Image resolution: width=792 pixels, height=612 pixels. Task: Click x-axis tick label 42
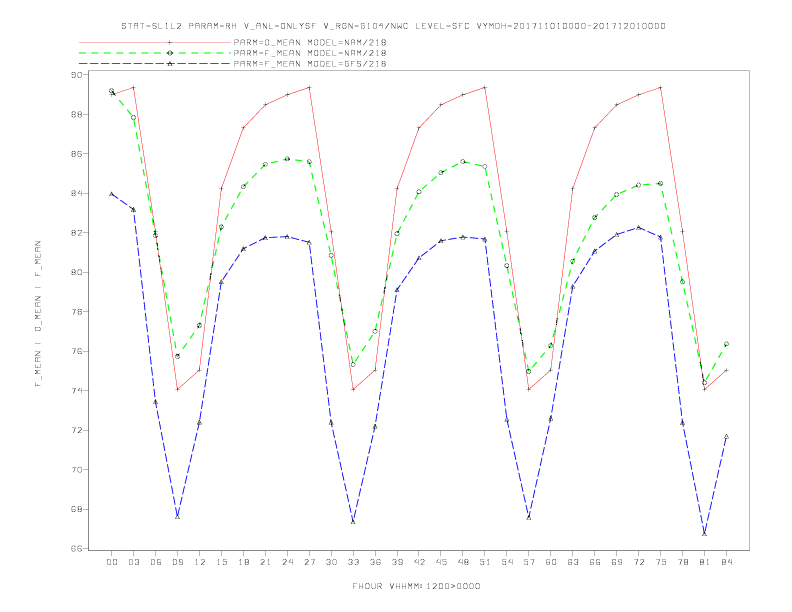(419, 562)
